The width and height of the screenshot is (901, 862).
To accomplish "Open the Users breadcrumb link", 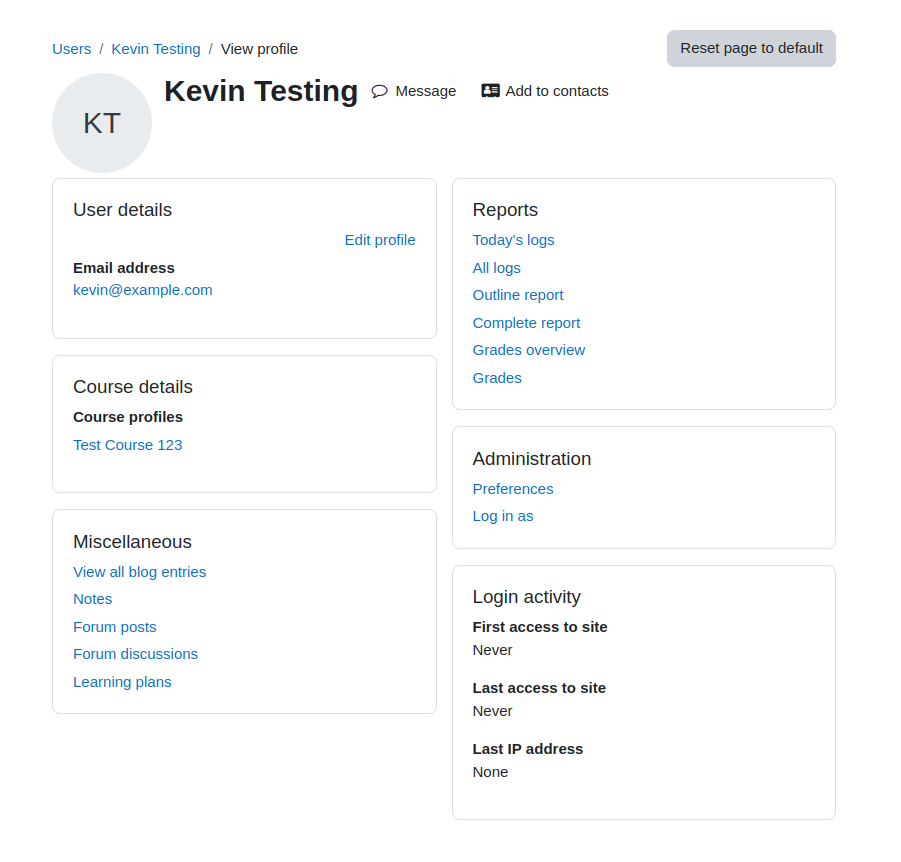I will pyautogui.click(x=72, y=49).
